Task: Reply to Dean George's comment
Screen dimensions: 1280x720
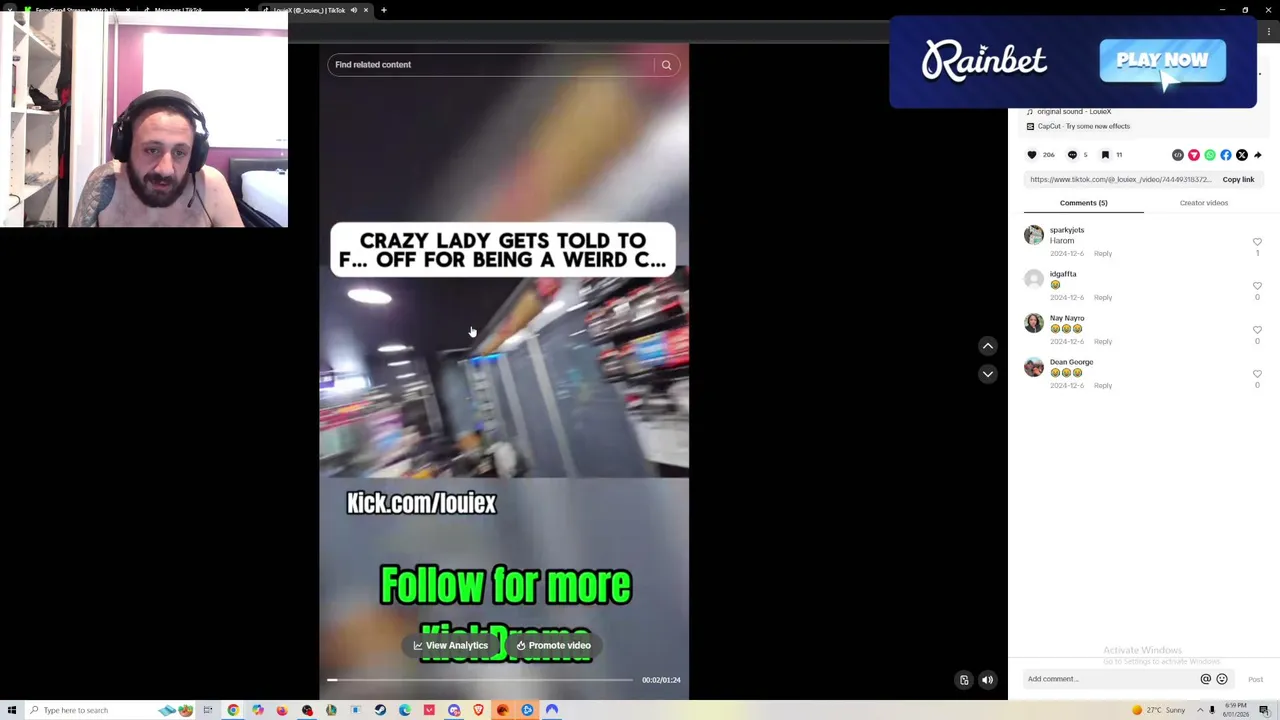Action: [x=1103, y=386]
